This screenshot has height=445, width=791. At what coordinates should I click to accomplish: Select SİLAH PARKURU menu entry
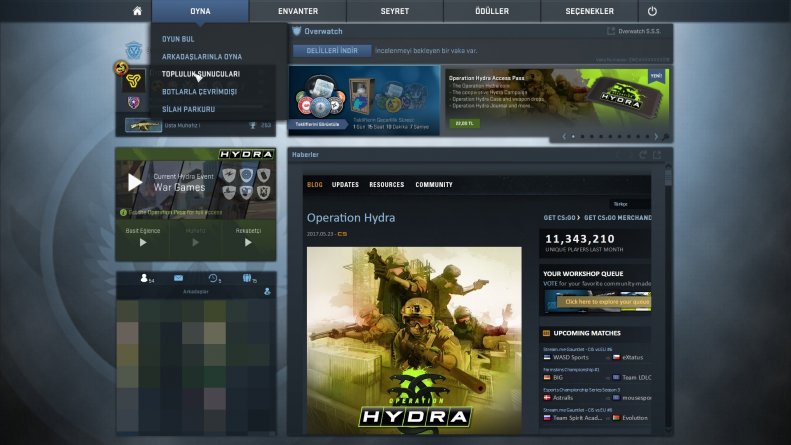pyautogui.click(x=188, y=109)
